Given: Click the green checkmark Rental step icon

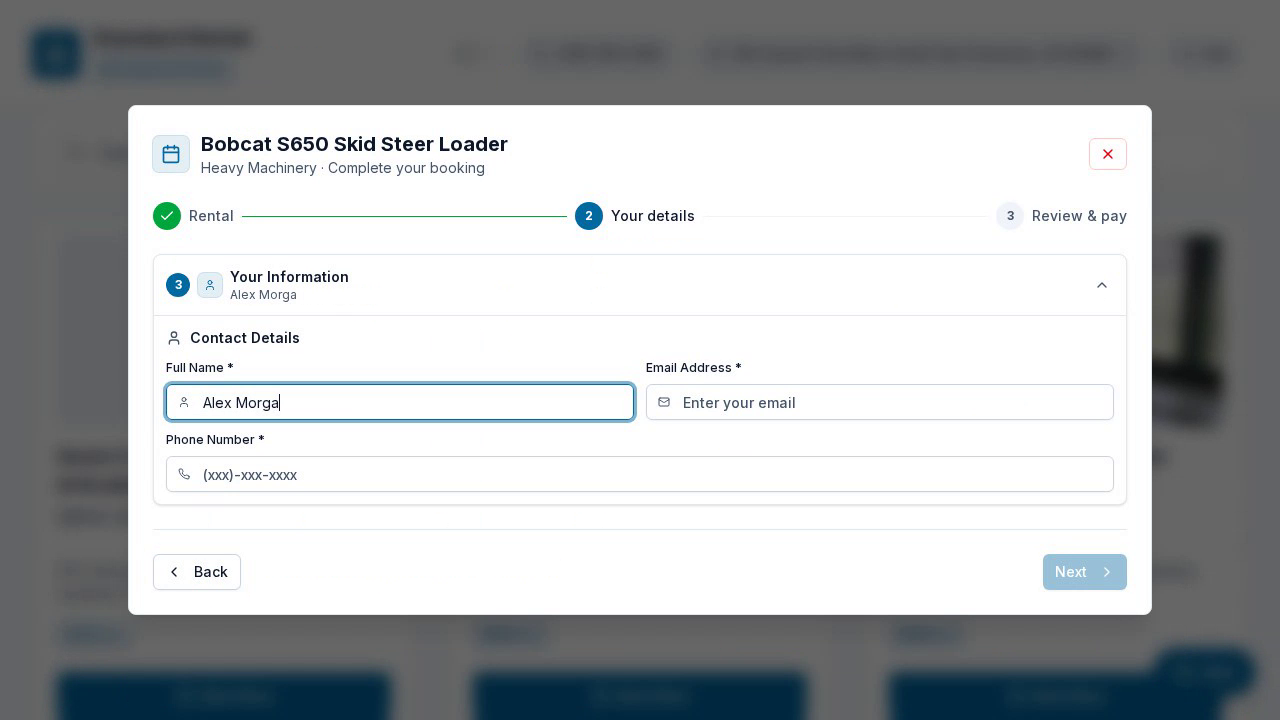Looking at the screenshot, I should 167,216.
